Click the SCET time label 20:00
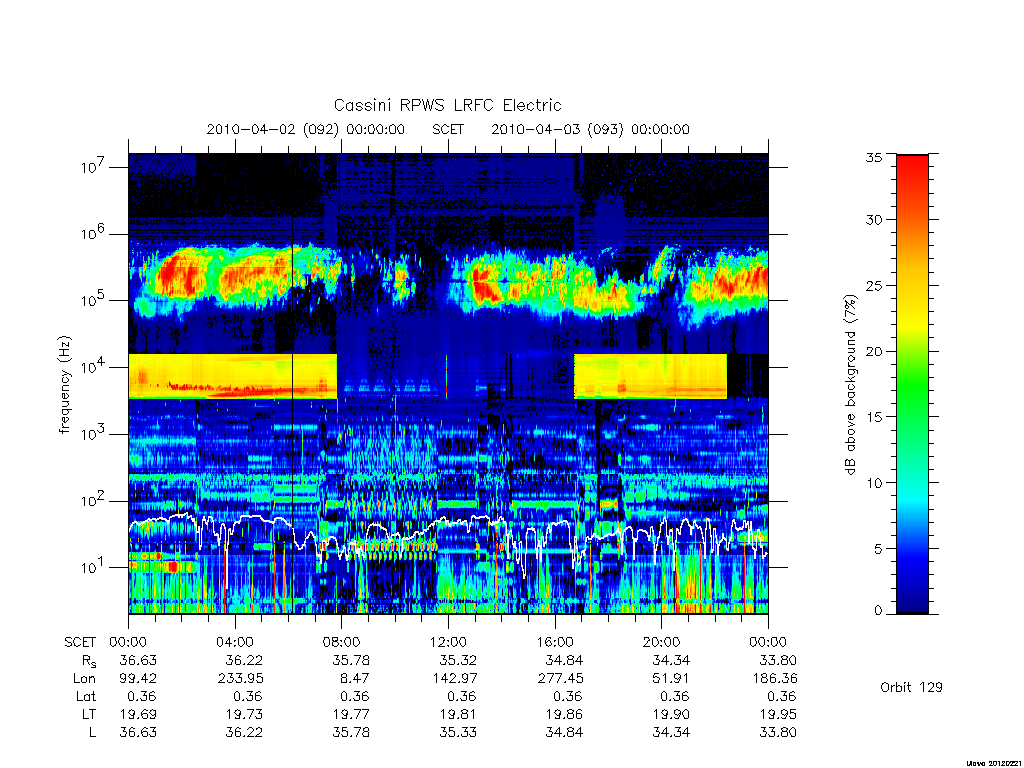This screenshot has width=1024, height=768. [662, 642]
